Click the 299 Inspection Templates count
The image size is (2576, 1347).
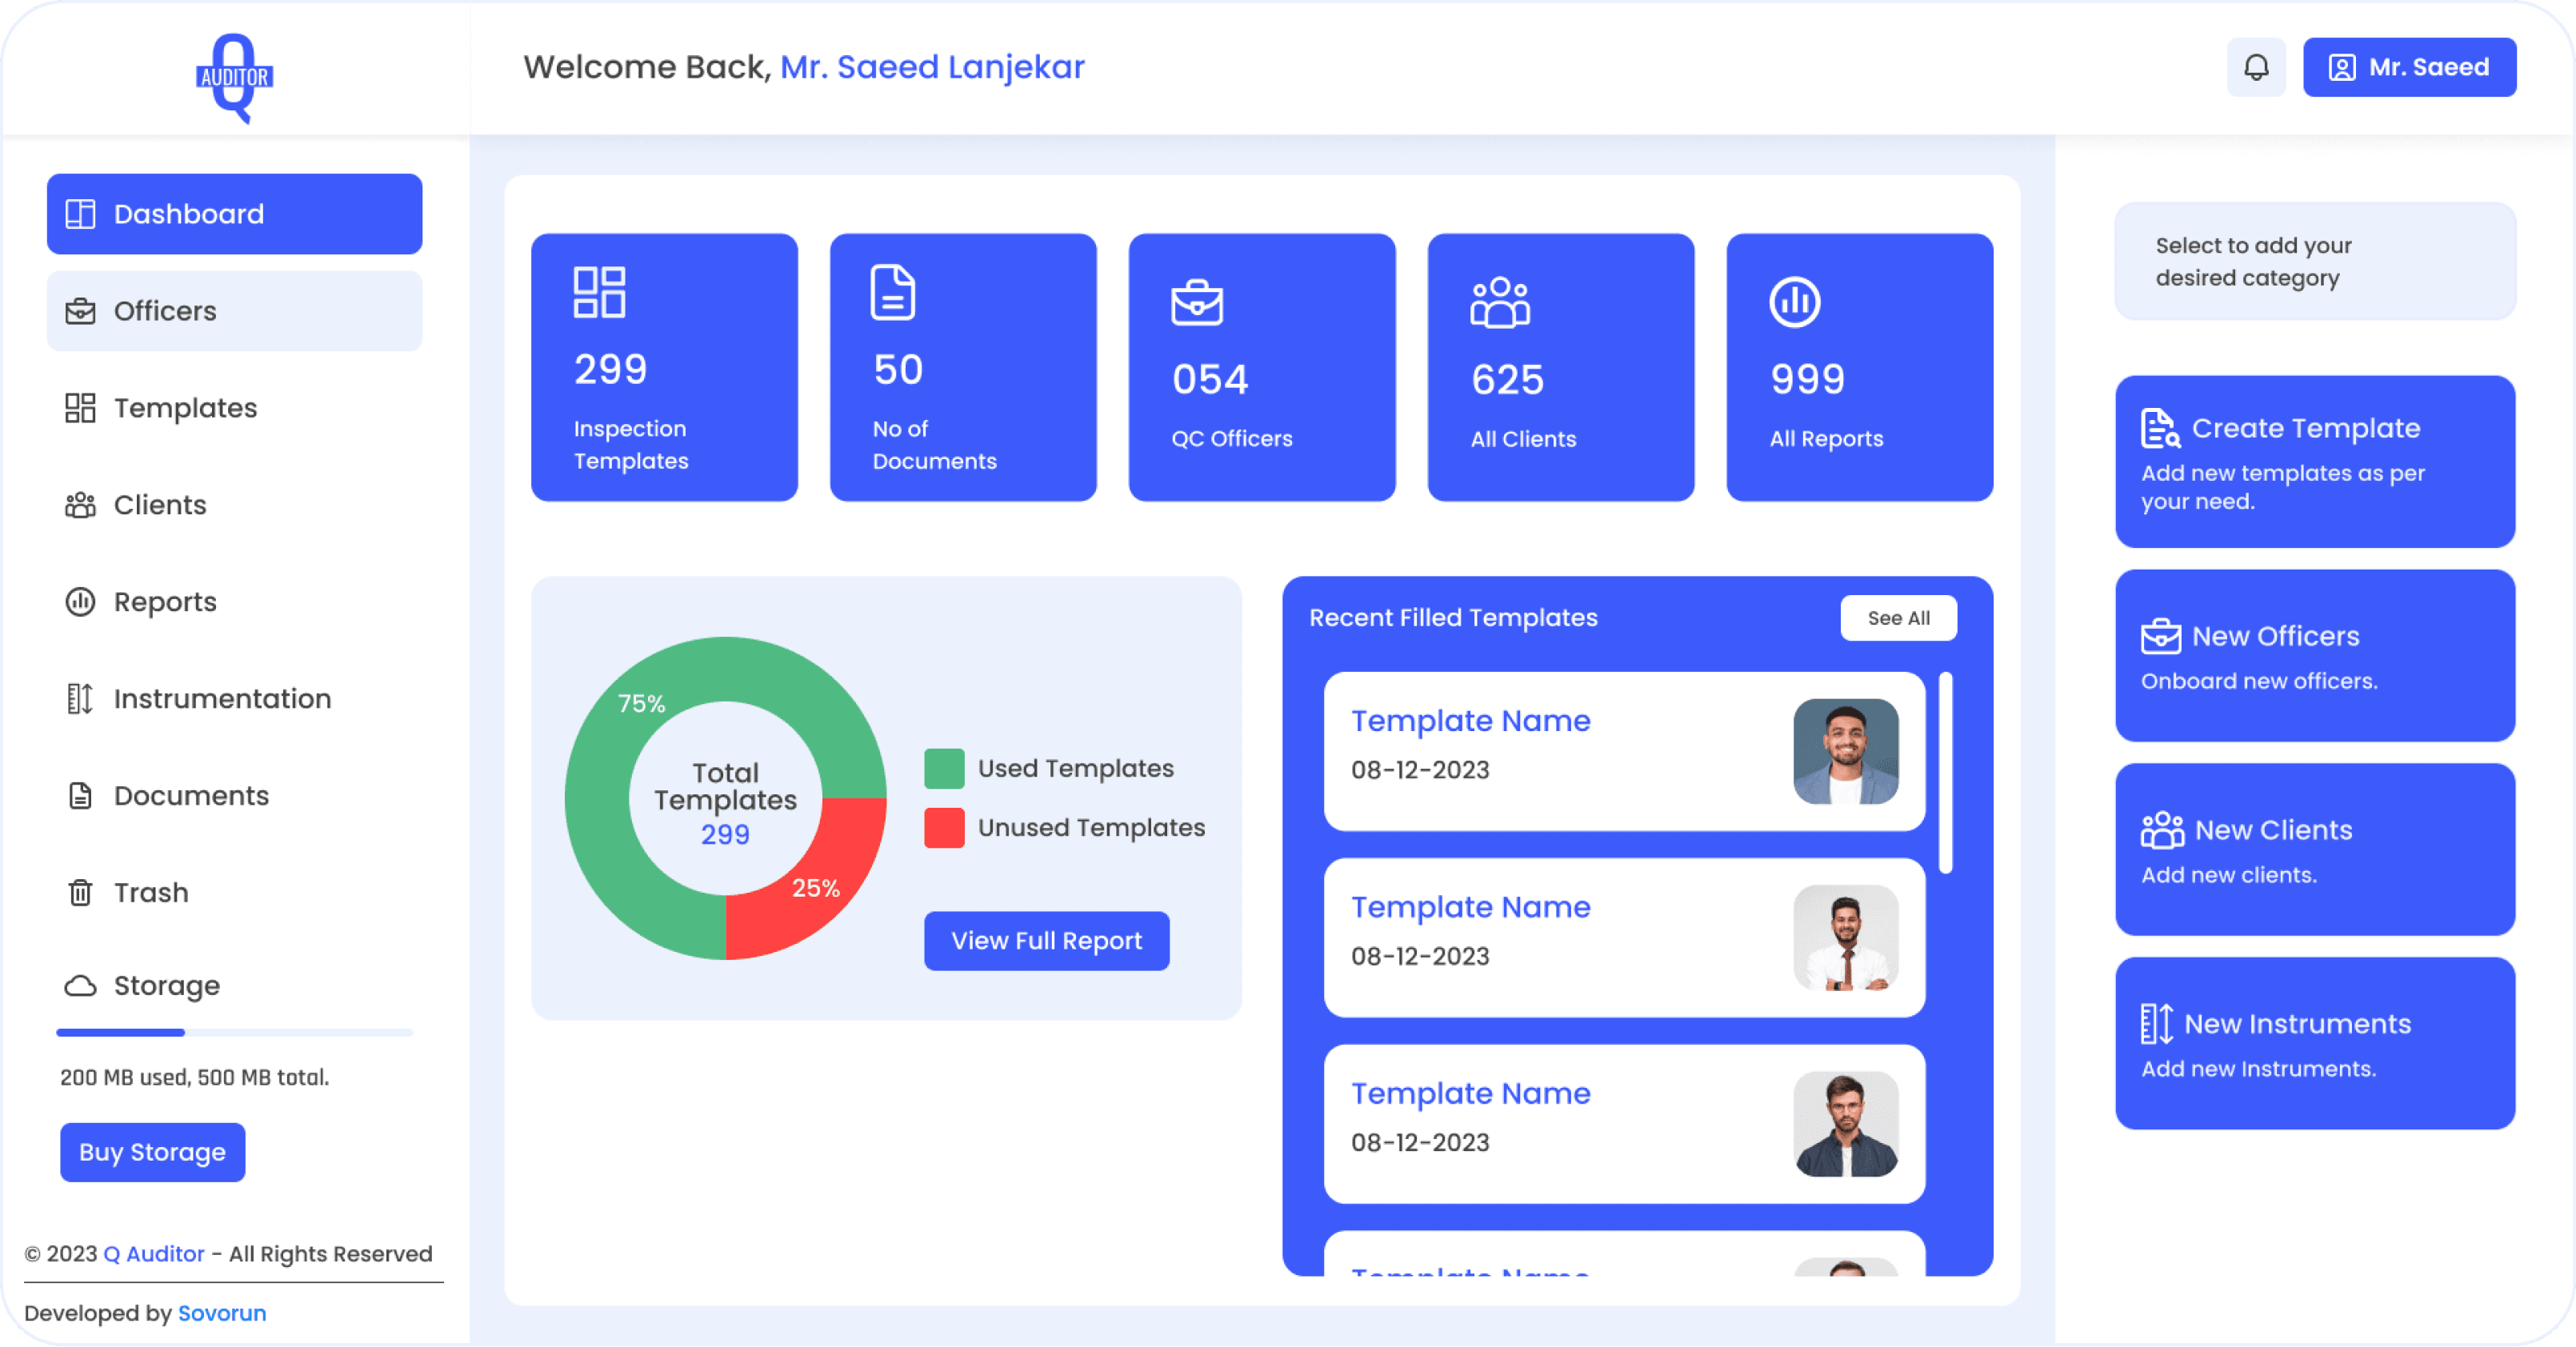click(610, 369)
